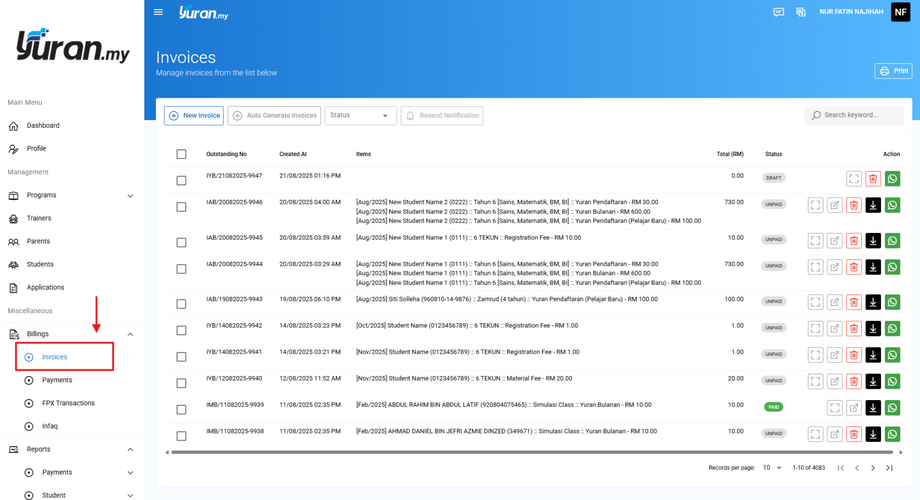
Task: Click the Search keyword field
Action: [854, 115]
